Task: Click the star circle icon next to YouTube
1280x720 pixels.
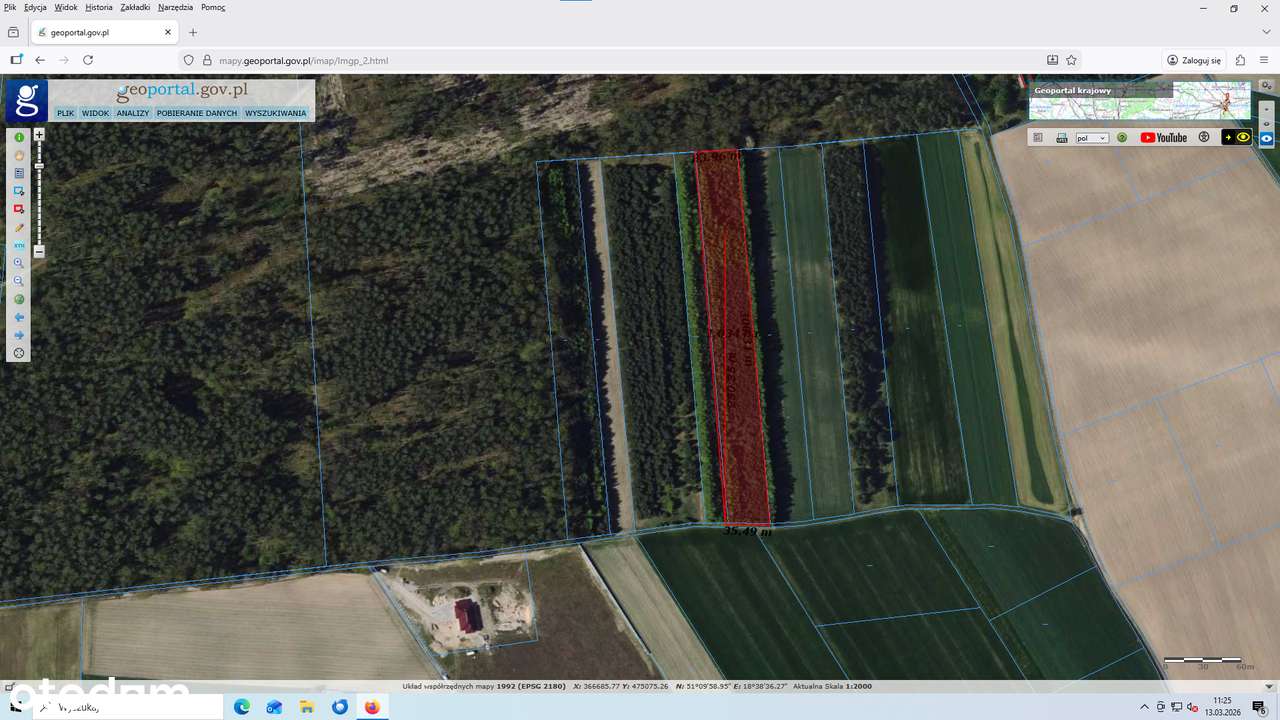Action: 1204,138
